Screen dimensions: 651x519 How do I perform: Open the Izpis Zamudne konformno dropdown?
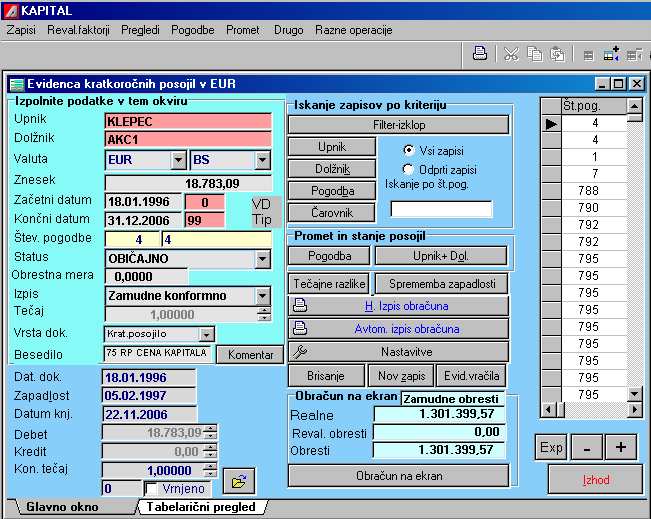coord(262,296)
